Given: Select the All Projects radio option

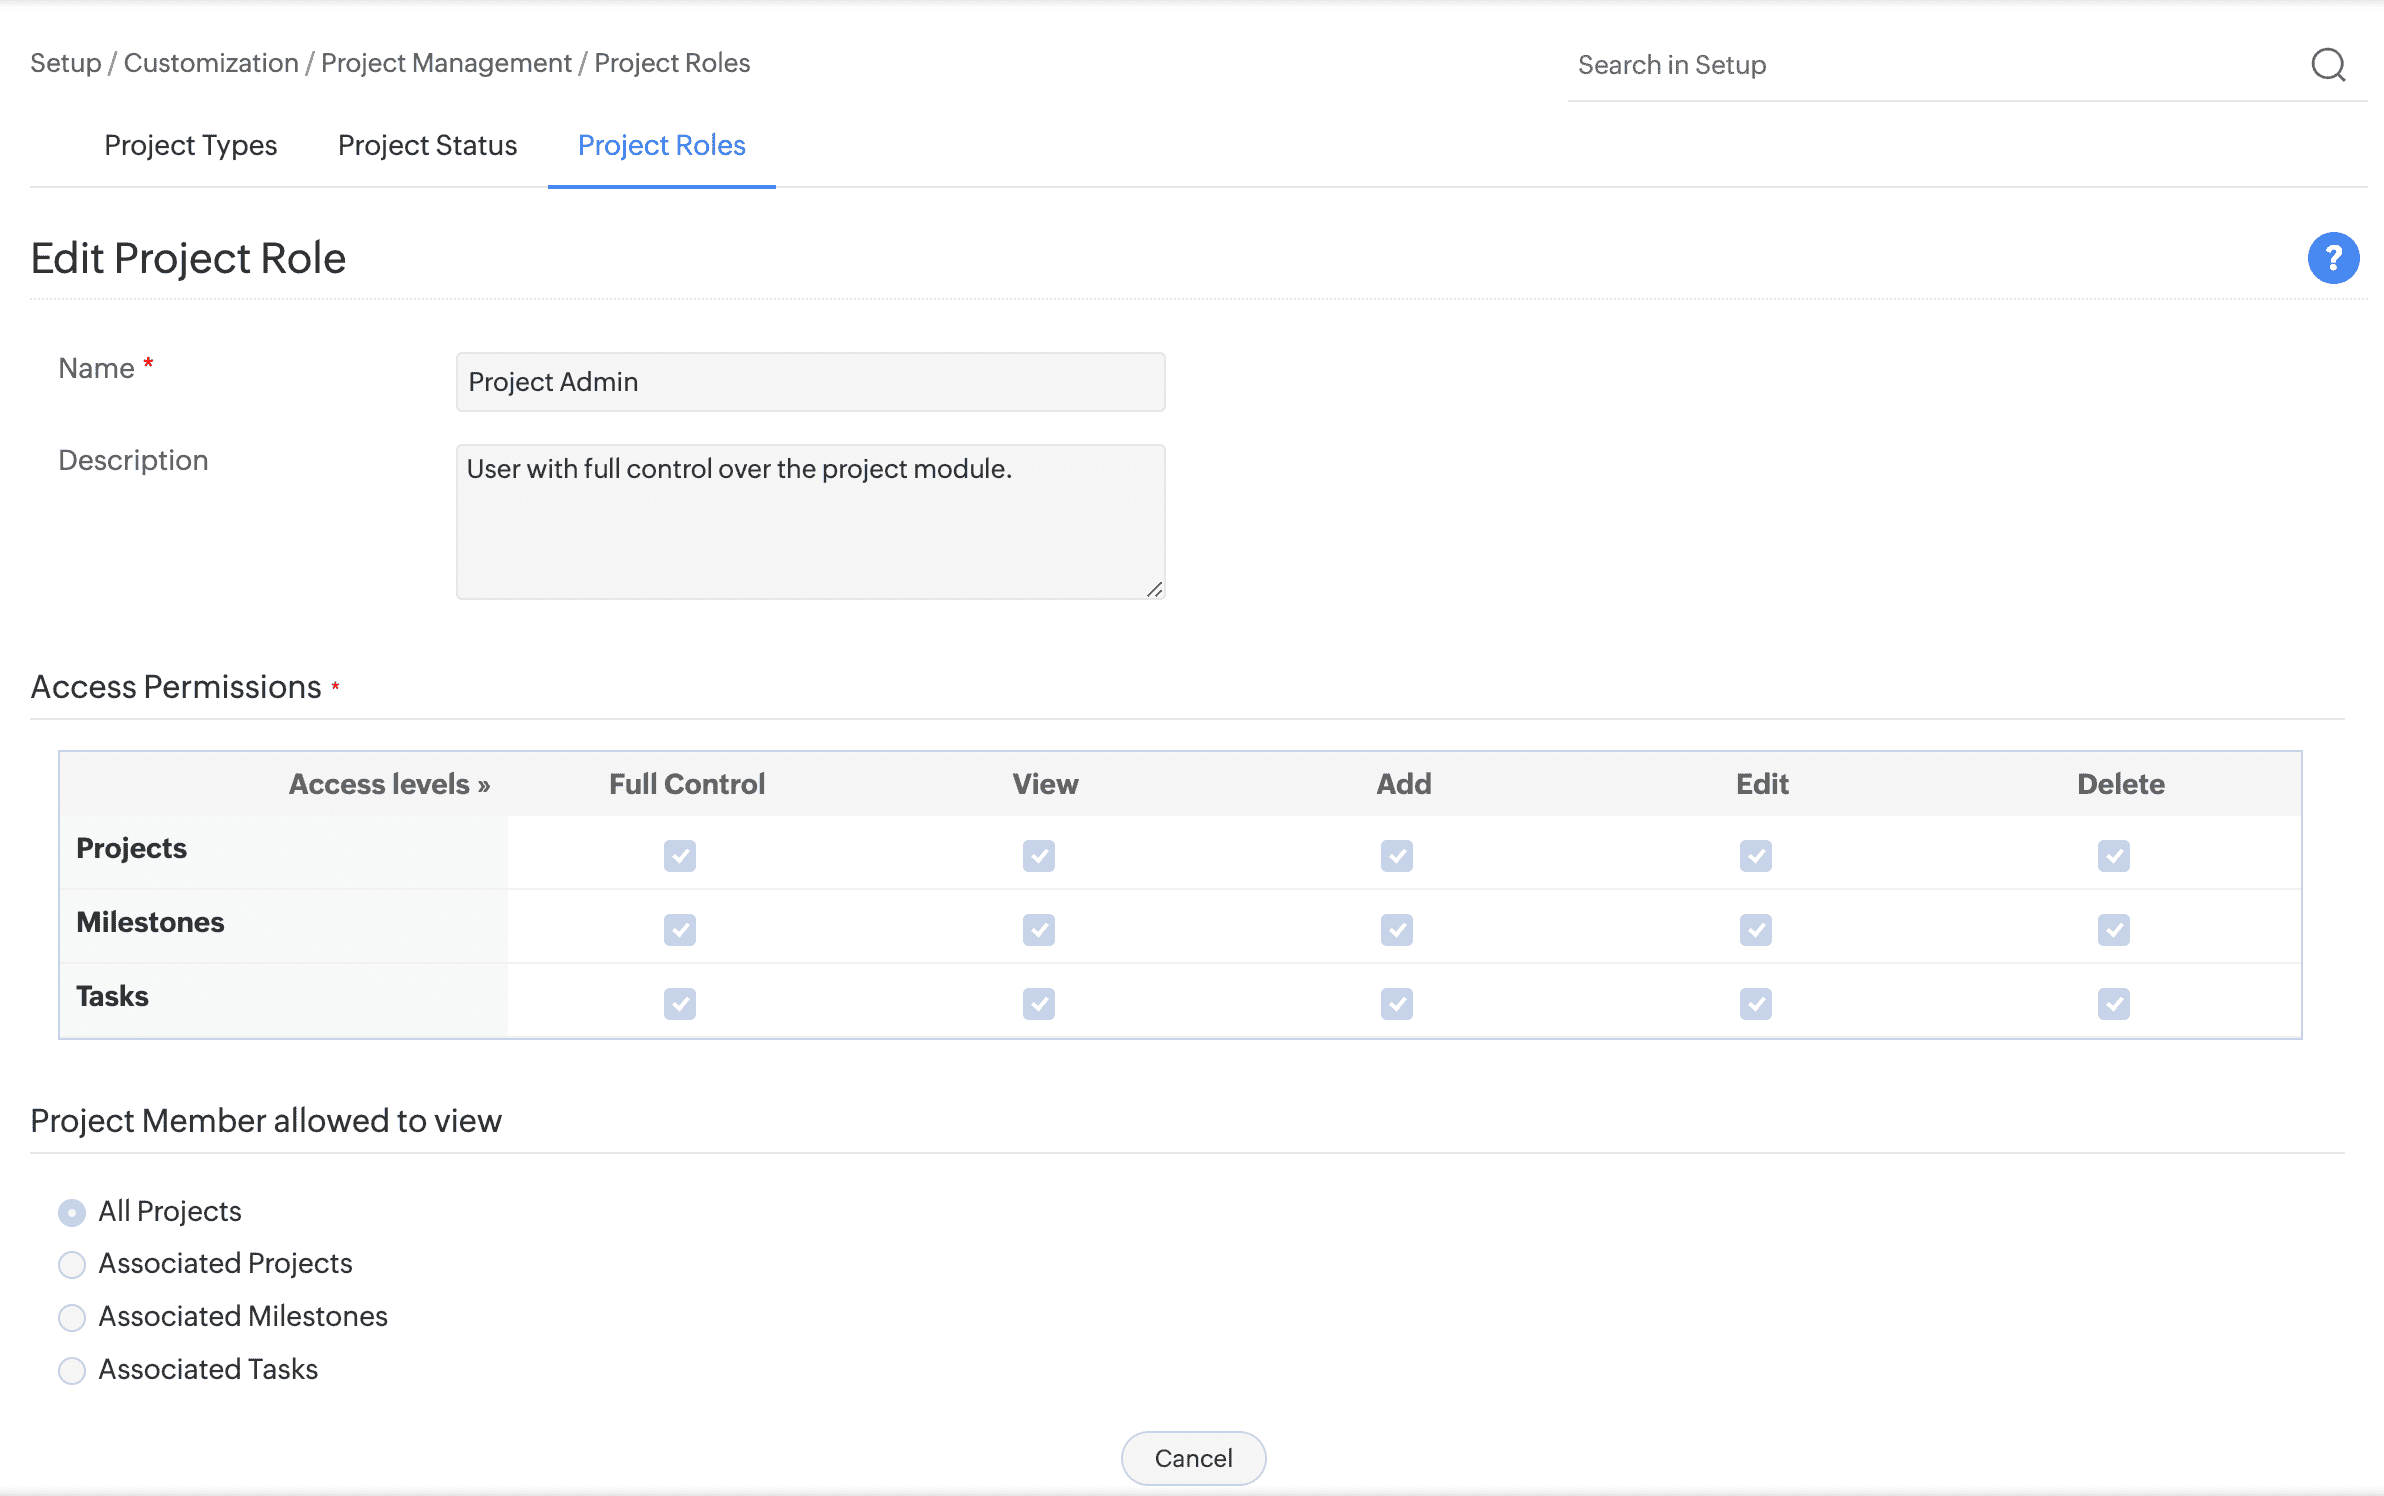Looking at the screenshot, I should point(72,1212).
